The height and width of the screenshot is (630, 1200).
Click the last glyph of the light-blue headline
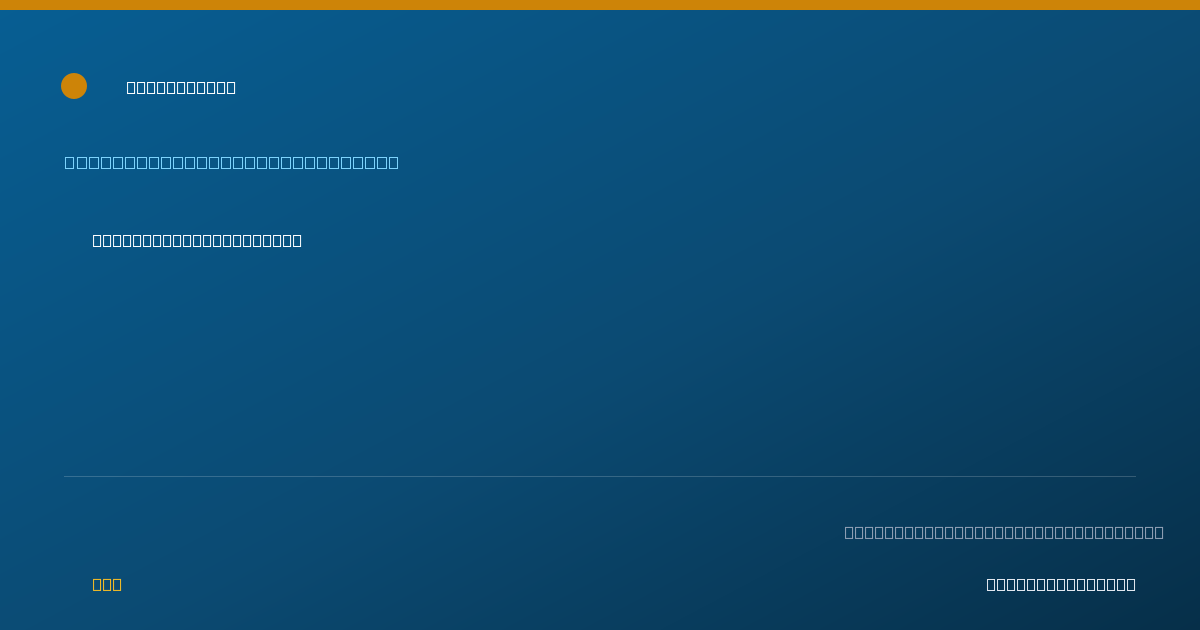[x=393, y=162]
